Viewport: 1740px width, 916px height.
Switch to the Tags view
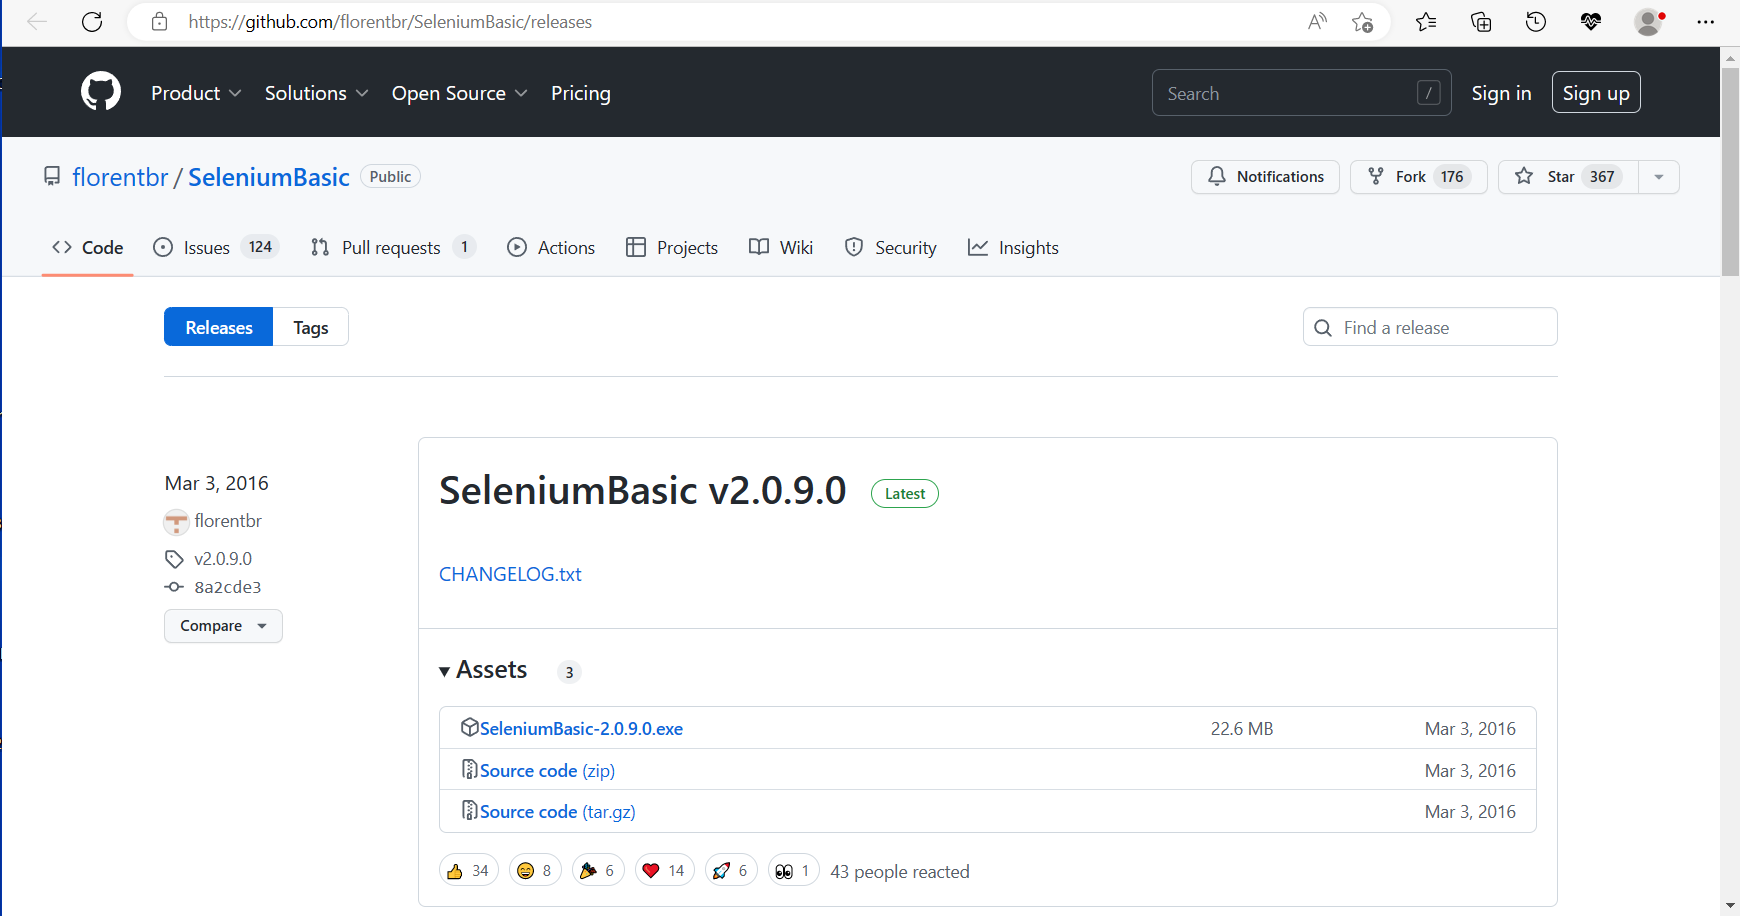(x=311, y=327)
